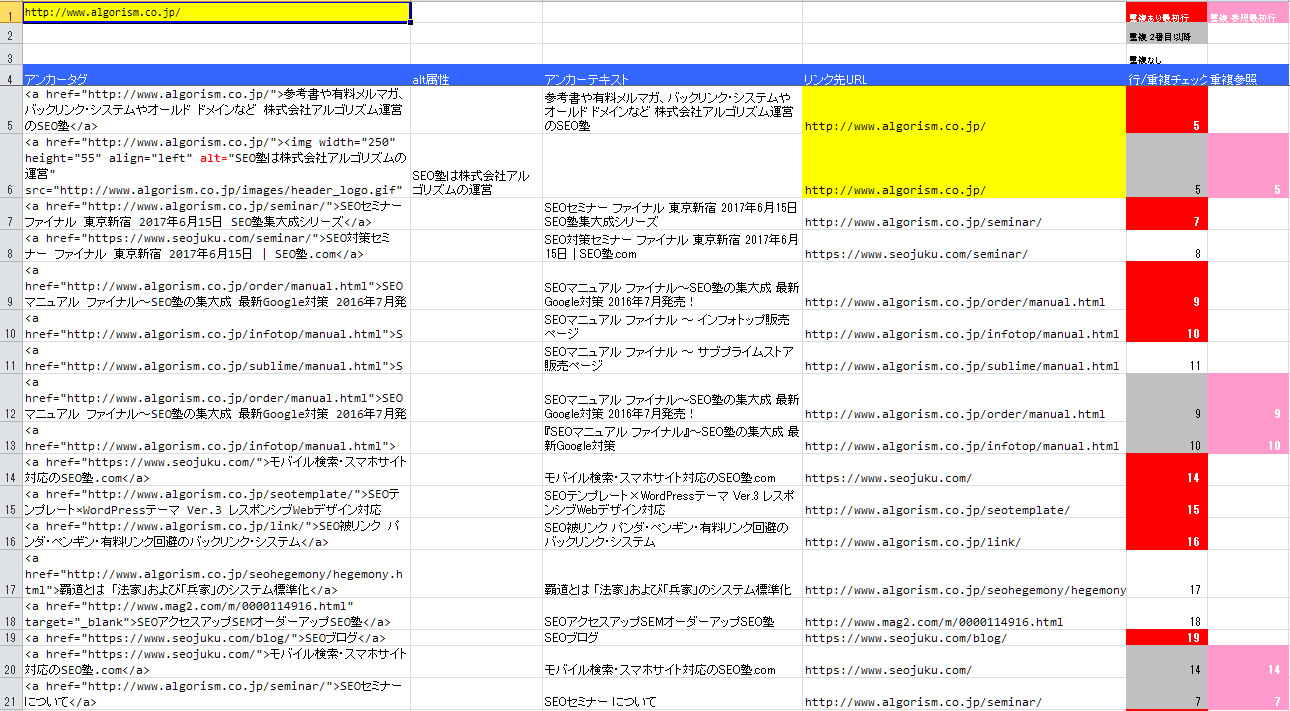Image resolution: width=1290 pixels, height=711 pixels.
Task: Select URL cell ending sublime/manual.html
Action: (x=964, y=358)
